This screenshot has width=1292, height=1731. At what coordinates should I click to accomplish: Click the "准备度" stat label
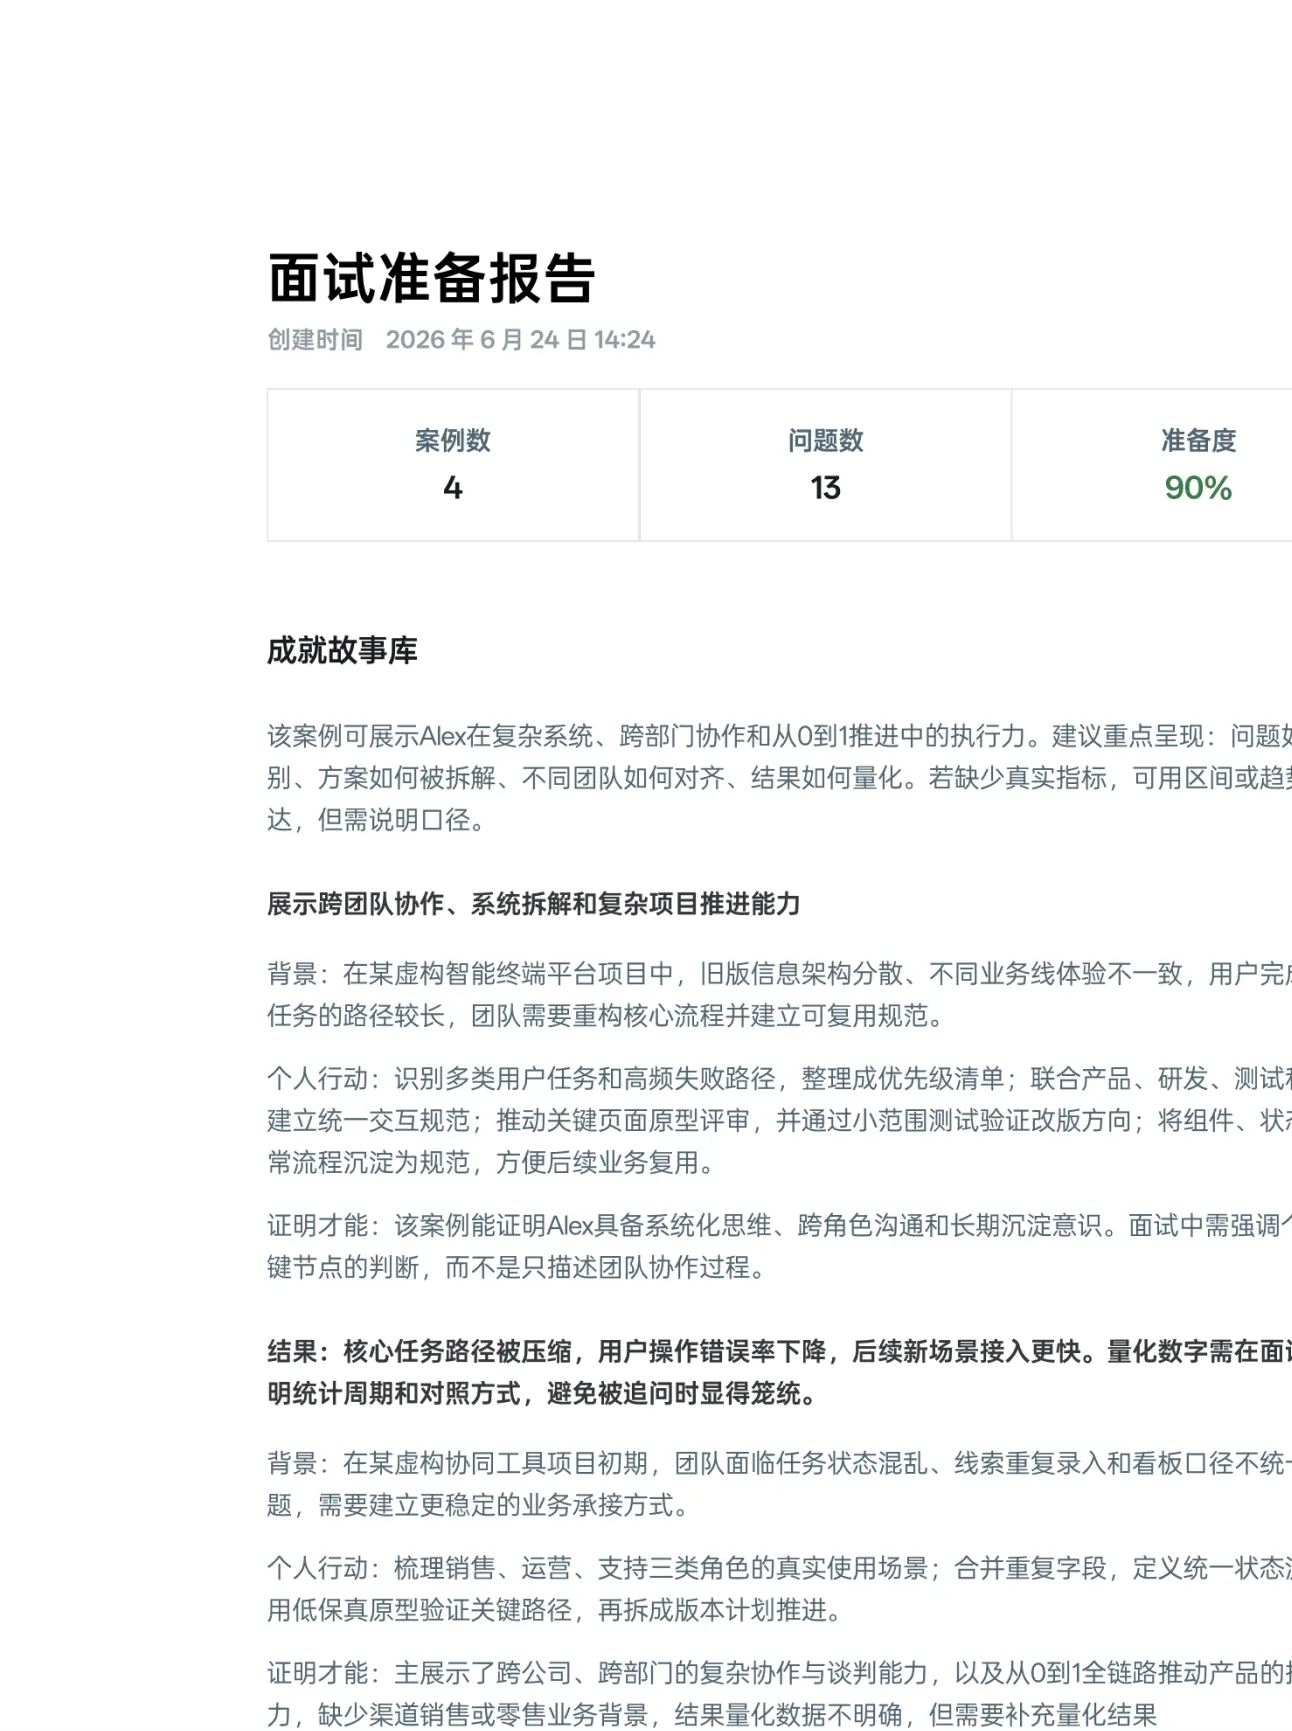tap(1198, 440)
